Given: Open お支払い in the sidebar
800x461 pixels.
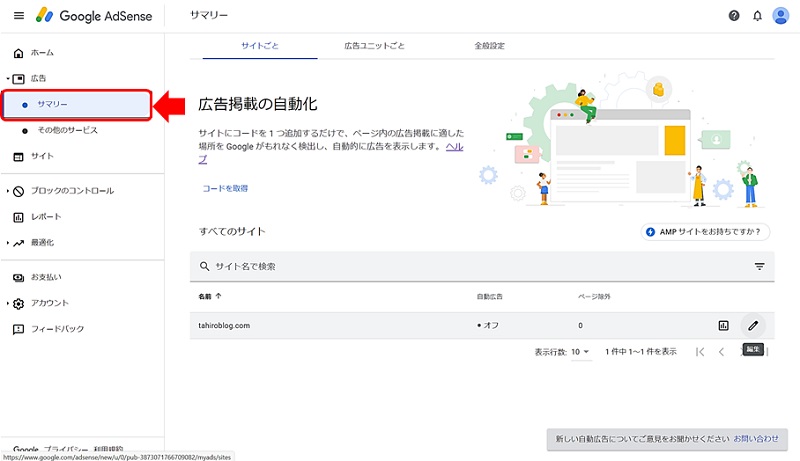Looking at the screenshot, I should tap(46, 277).
